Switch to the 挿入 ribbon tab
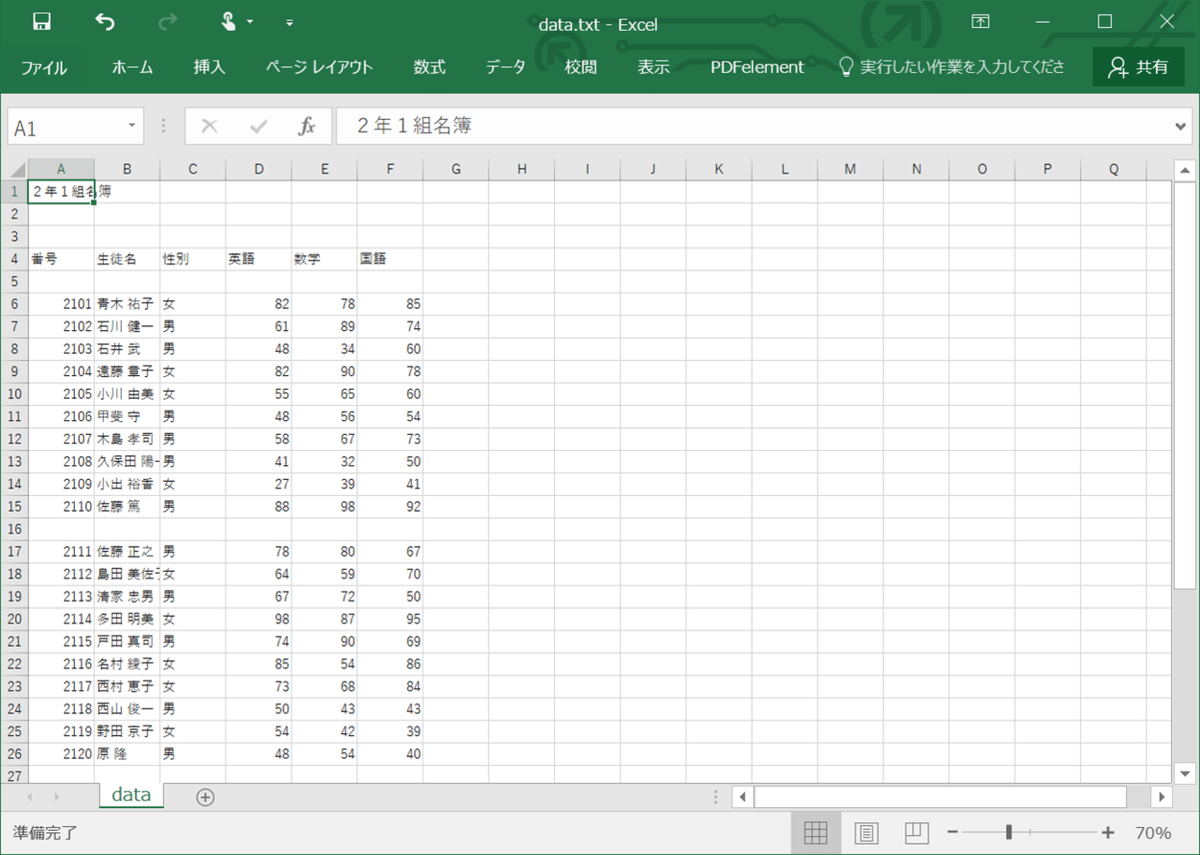This screenshot has height=855, width=1200. point(209,67)
